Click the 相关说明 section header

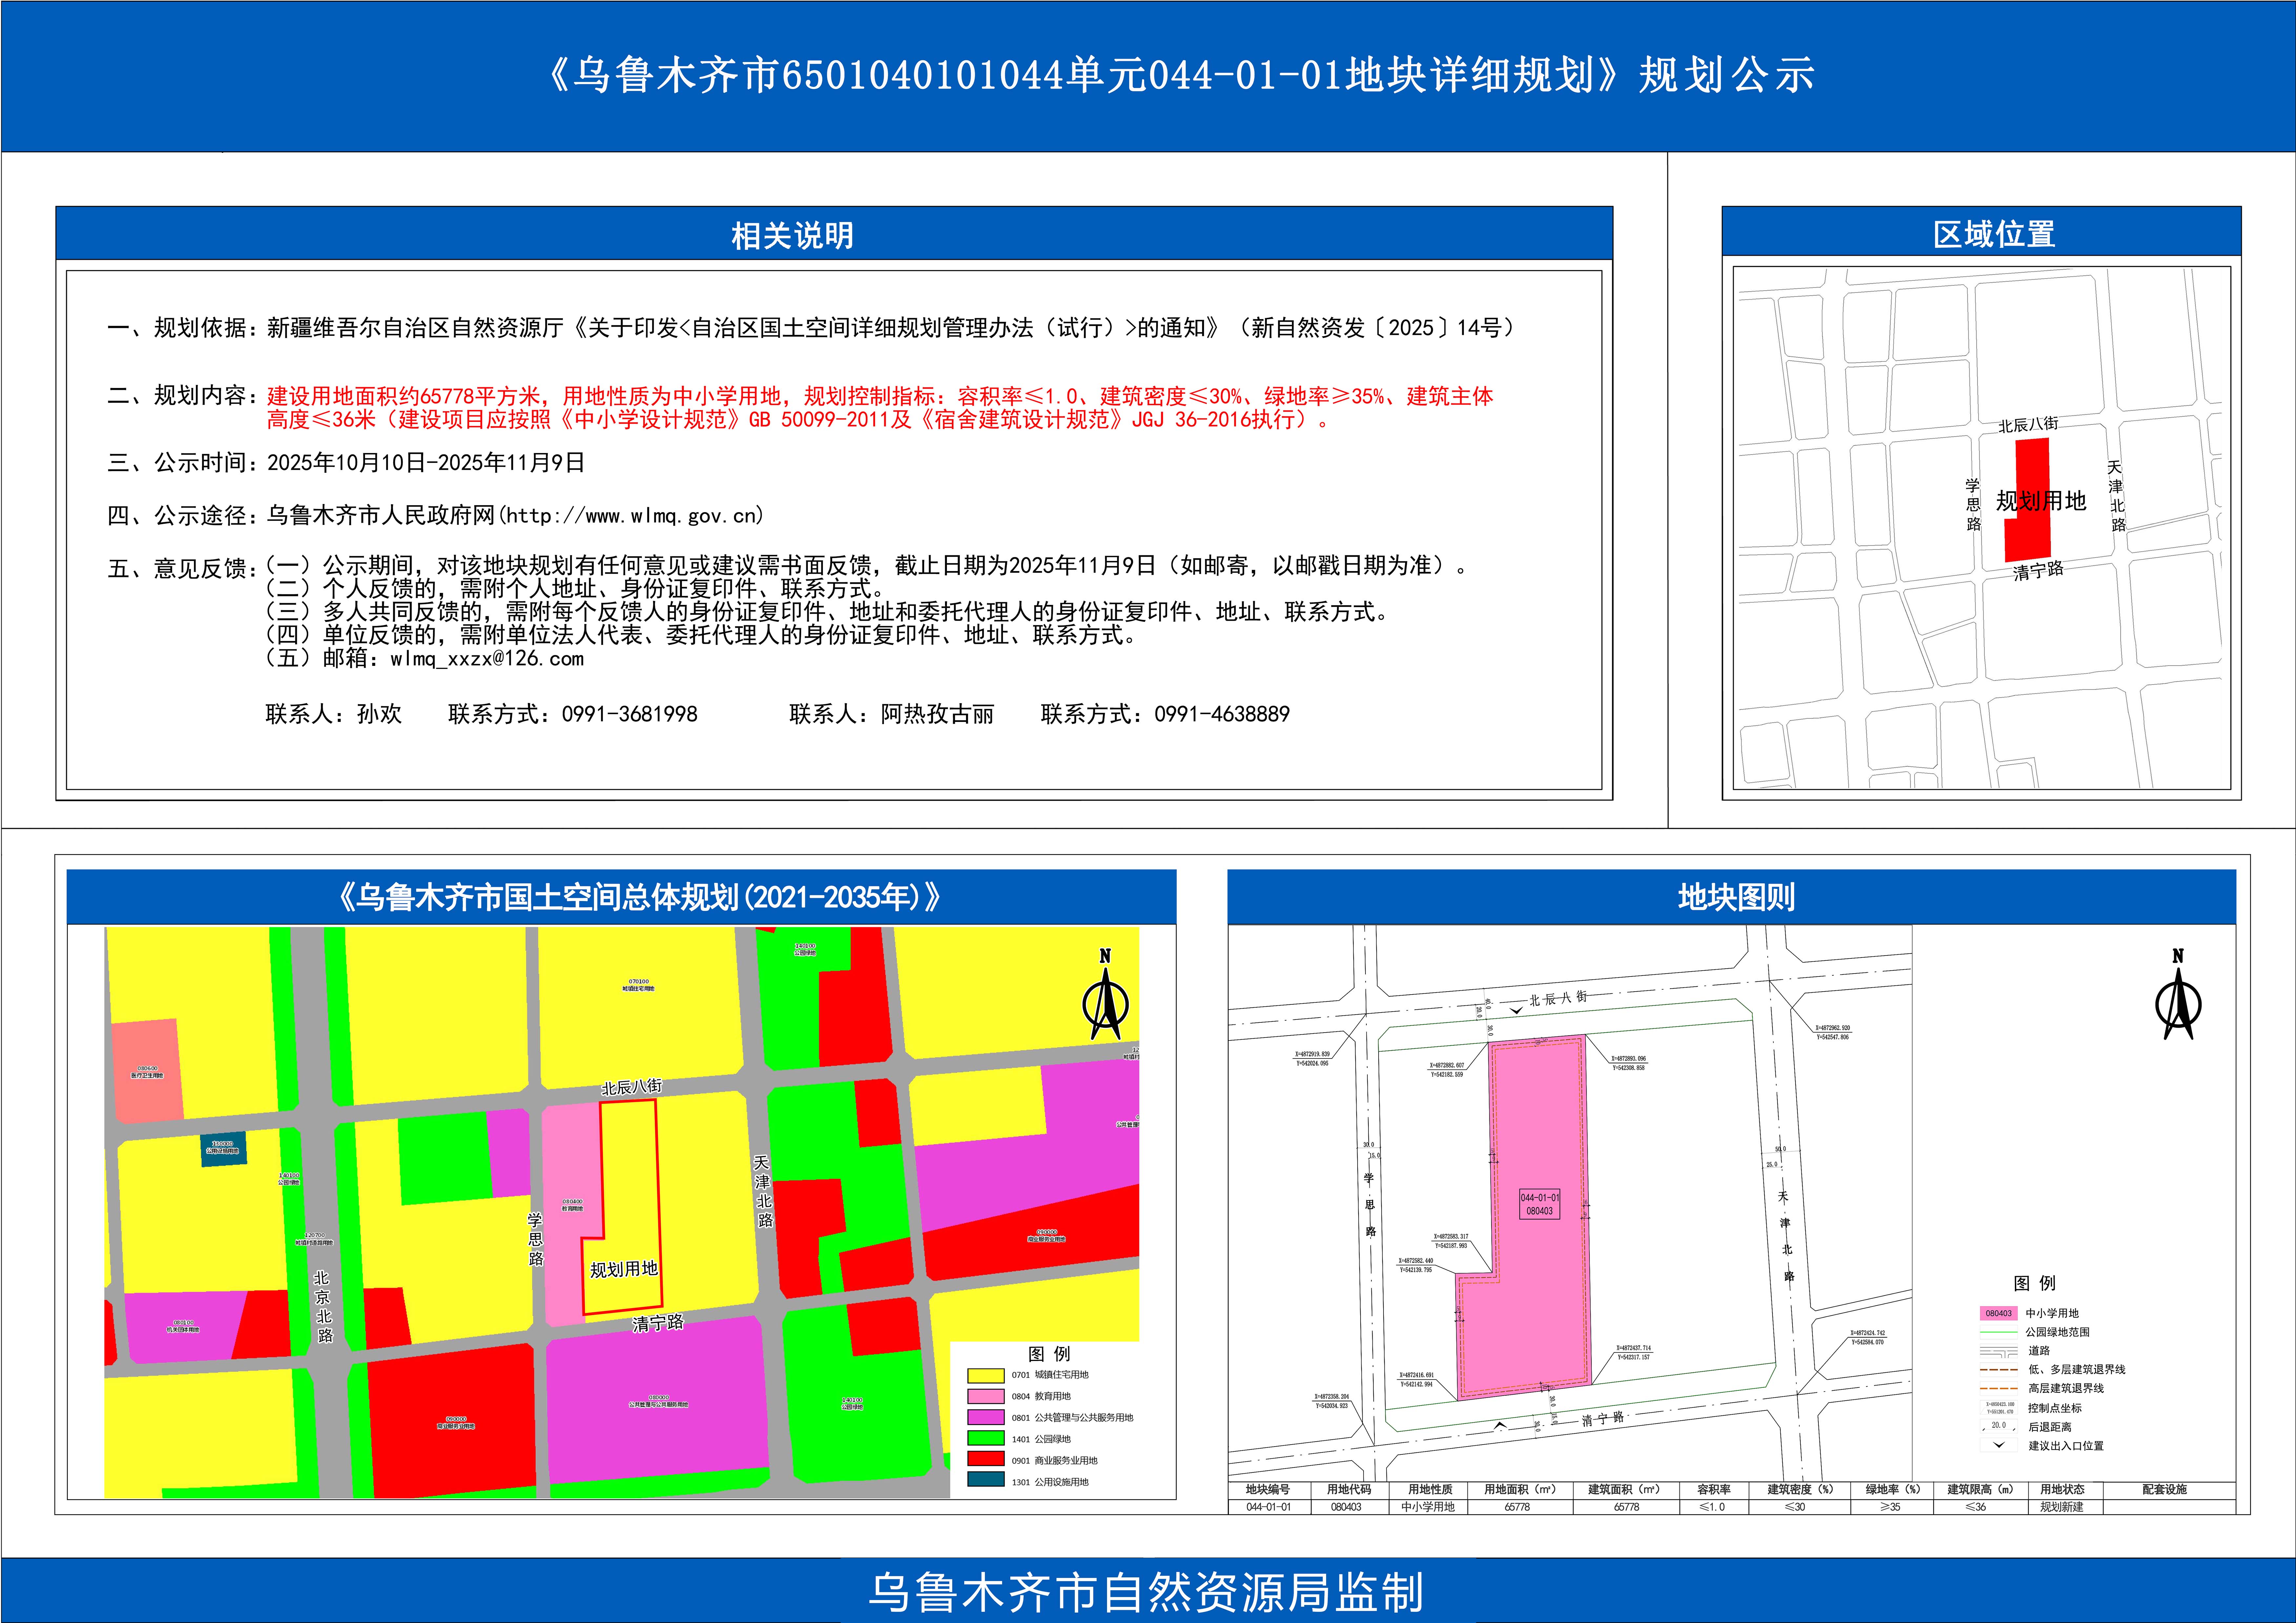coord(792,235)
